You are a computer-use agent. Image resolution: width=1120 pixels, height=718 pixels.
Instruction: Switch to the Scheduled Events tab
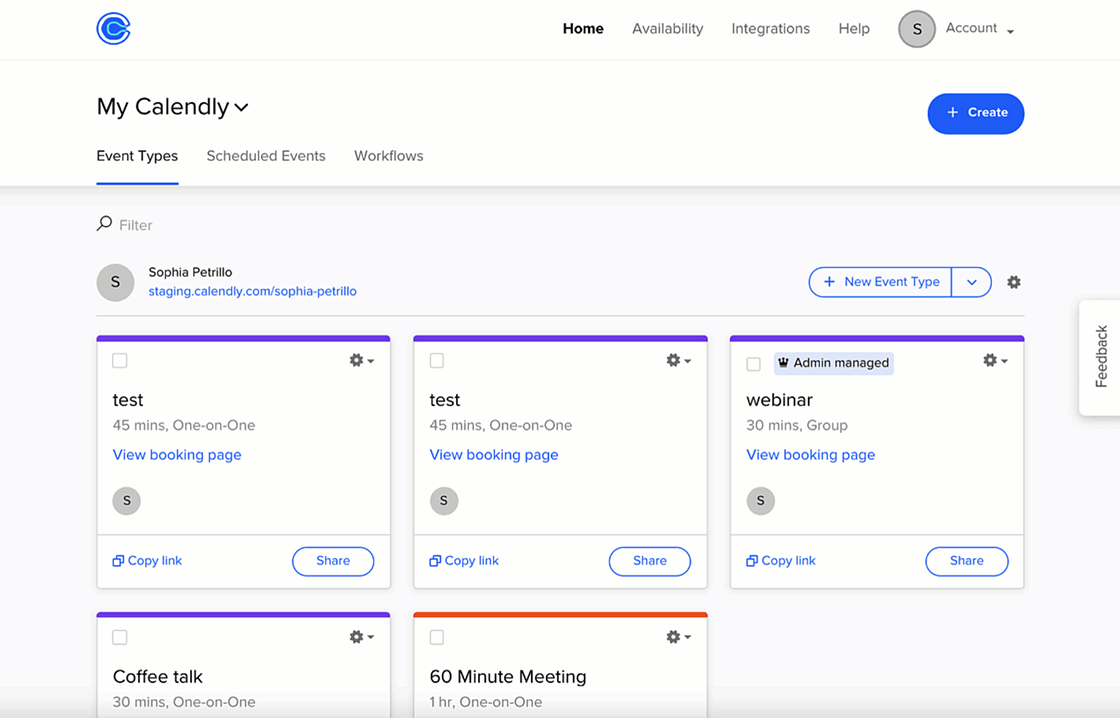pos(266,156)
